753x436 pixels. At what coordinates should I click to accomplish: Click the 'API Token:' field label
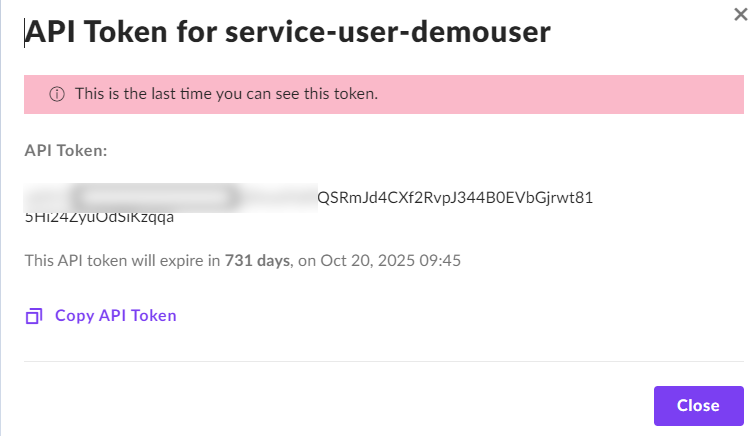(x=66, y=150)
